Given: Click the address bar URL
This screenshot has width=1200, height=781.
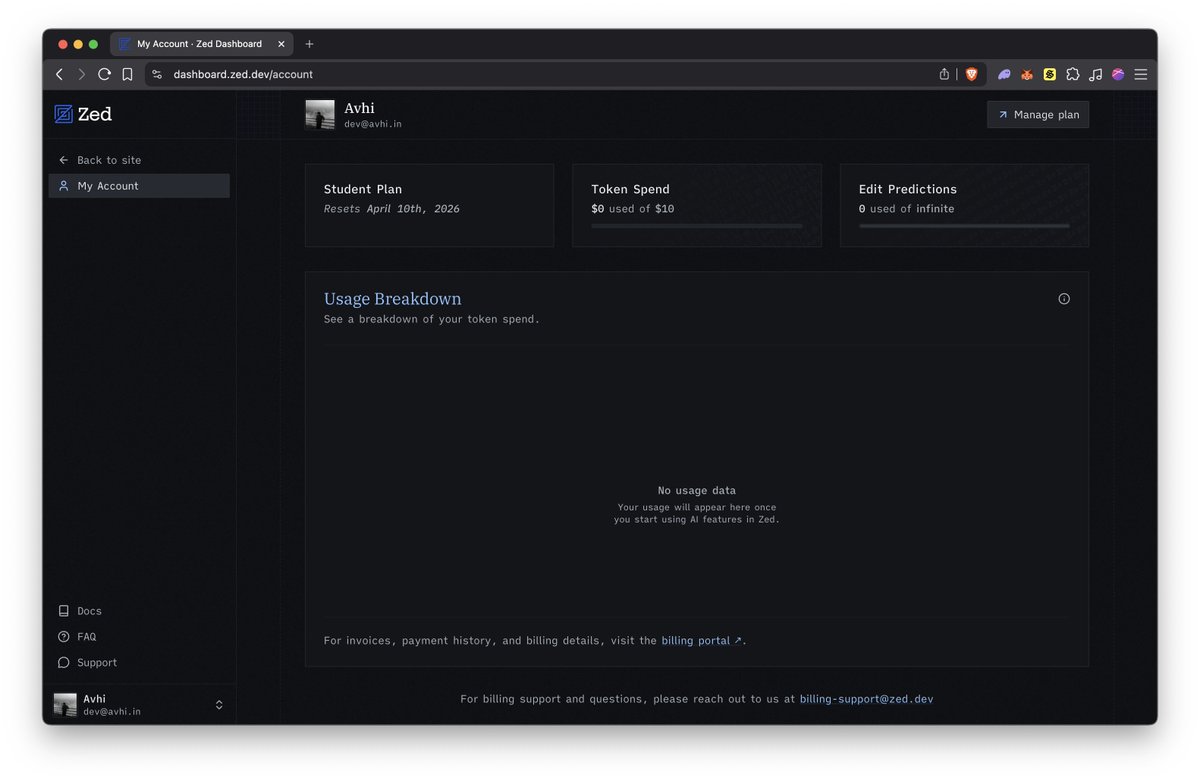Looking at the screenshot, I should coord(243,74).
